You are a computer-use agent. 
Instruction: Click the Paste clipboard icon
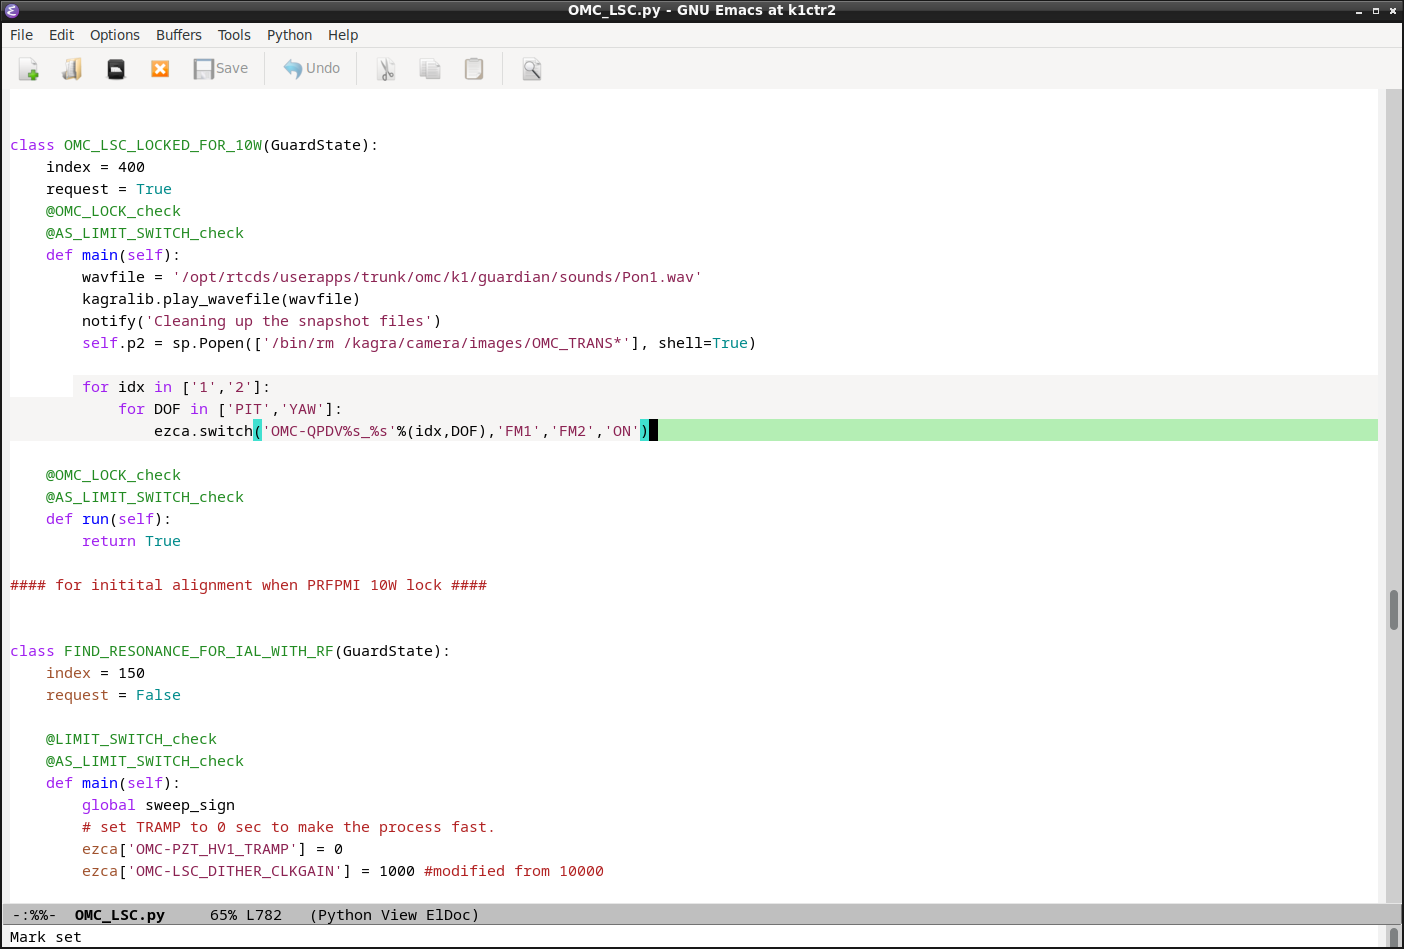[474, 69]
